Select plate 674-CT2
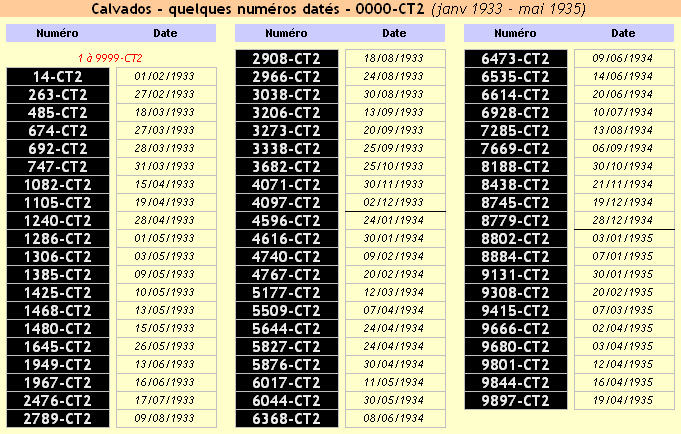Image resolution: width=681 pixels, height=434 pixels. (x=58, y=131)
